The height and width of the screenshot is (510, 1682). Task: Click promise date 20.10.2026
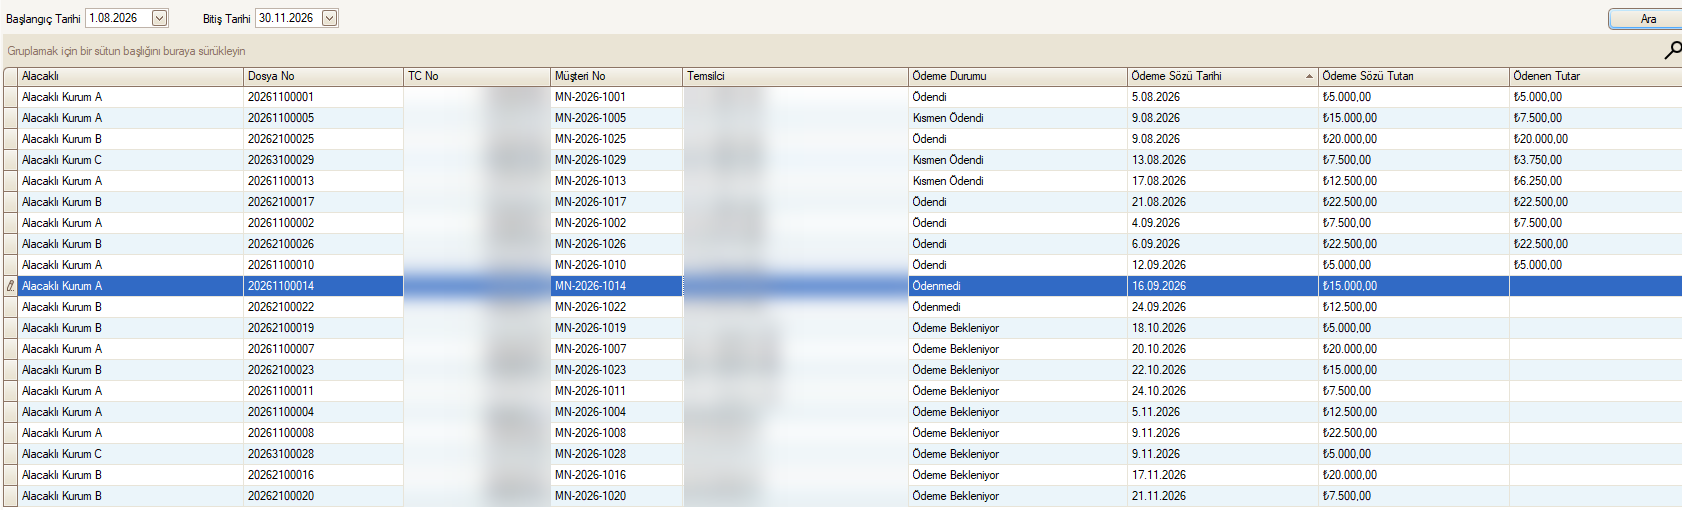click(x=1159, y=349)
